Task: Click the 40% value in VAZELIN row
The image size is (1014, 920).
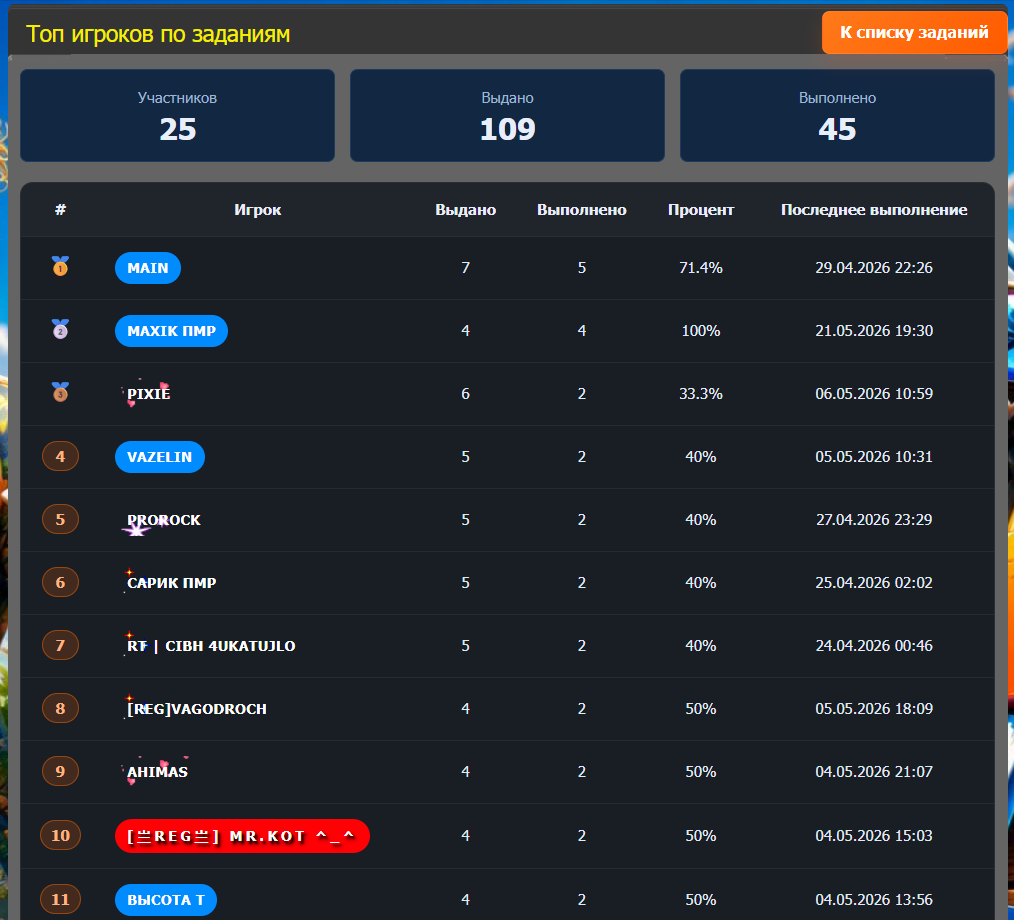Action: (700, 456)
